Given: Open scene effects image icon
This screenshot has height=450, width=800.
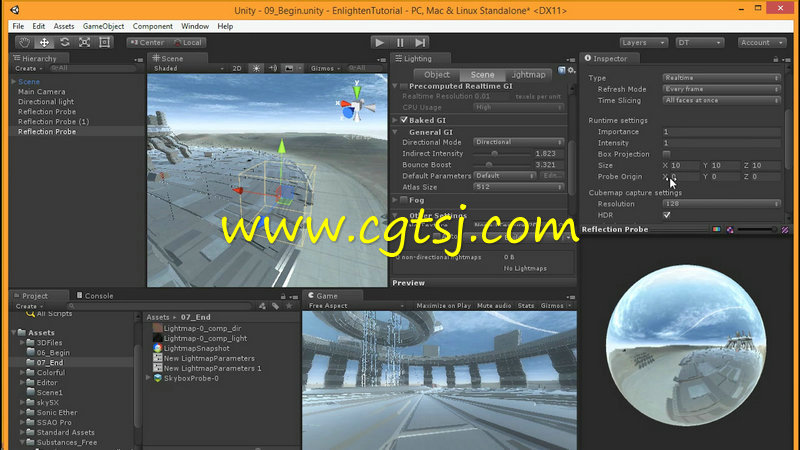Looking at the screenshot, I should click(x=289, y=68).
